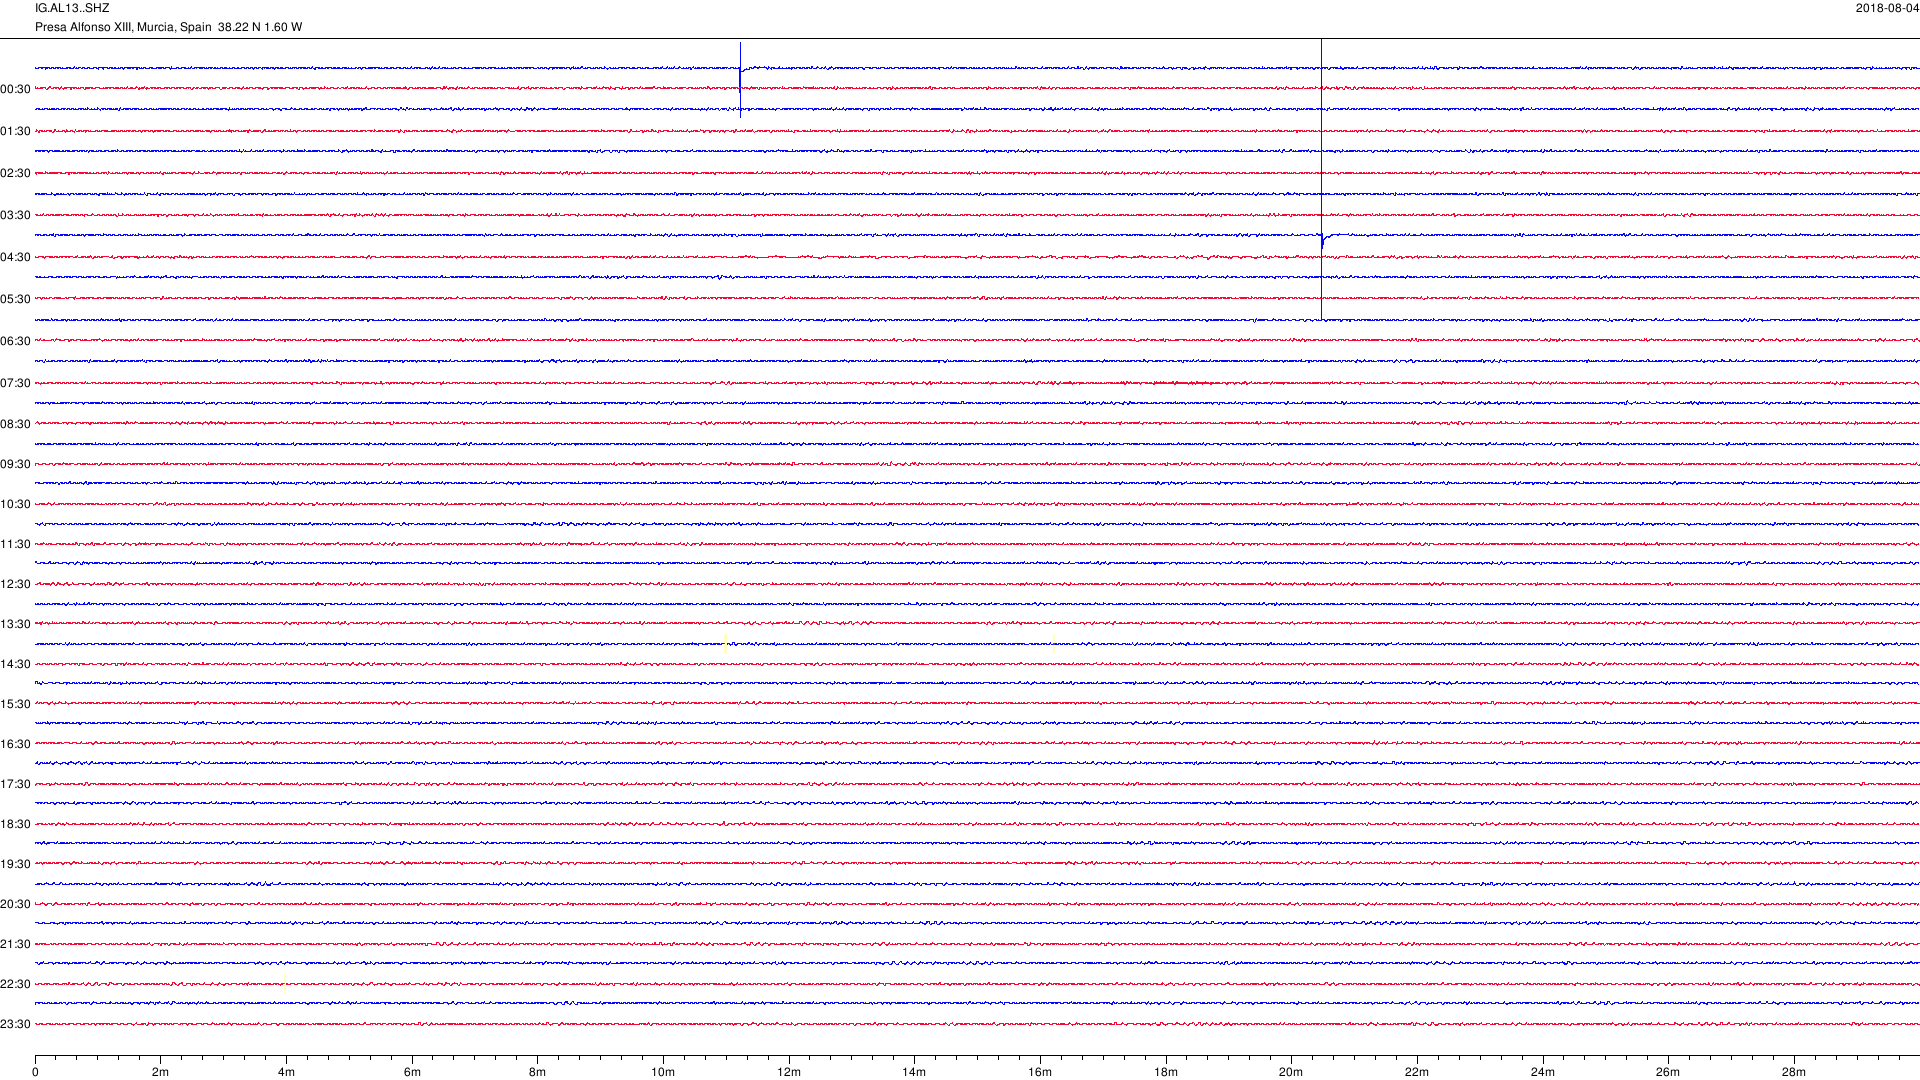Click the 05:30 time label
Image resolution: width=1920 pixels, height=1080 pixels.
15,299
